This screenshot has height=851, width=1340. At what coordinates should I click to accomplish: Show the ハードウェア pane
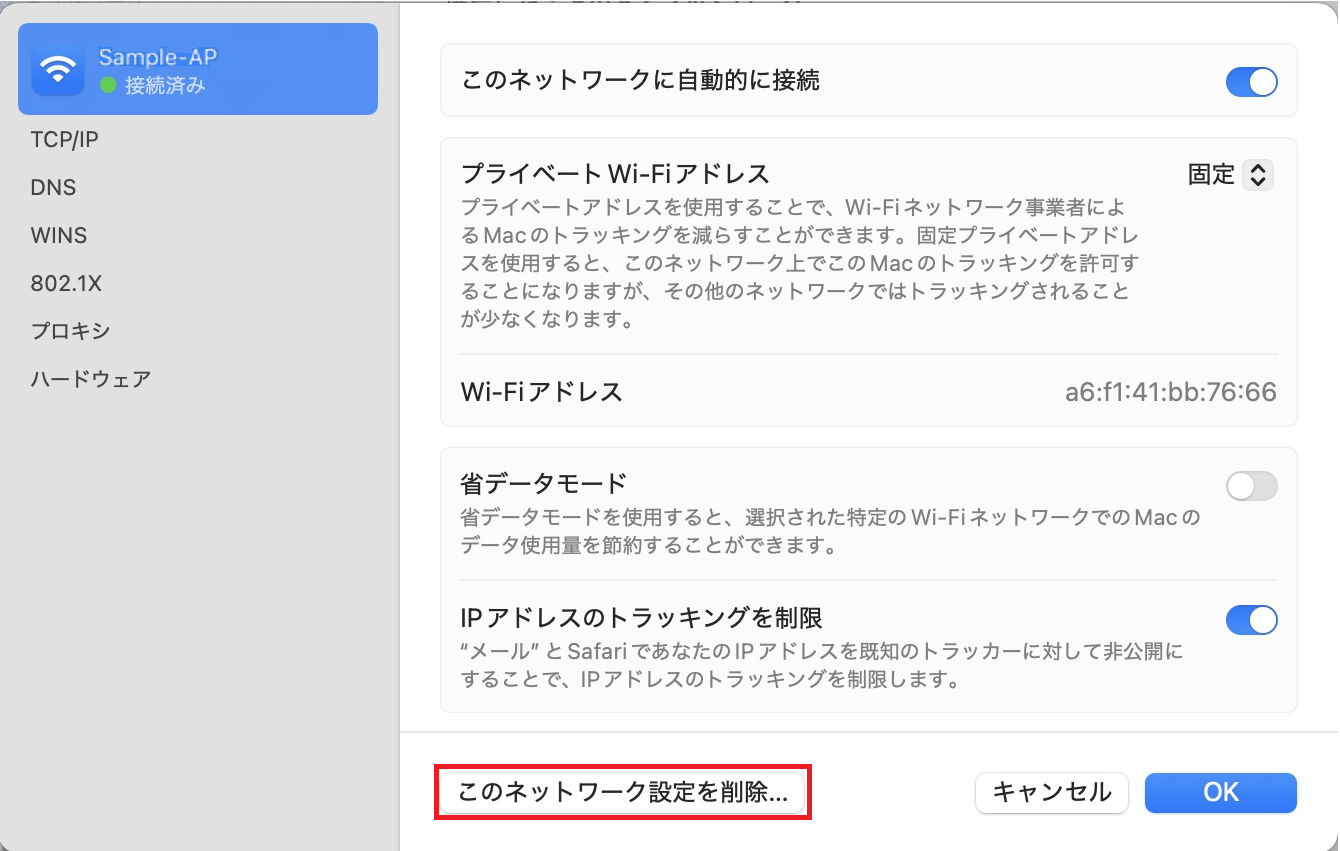91,379
